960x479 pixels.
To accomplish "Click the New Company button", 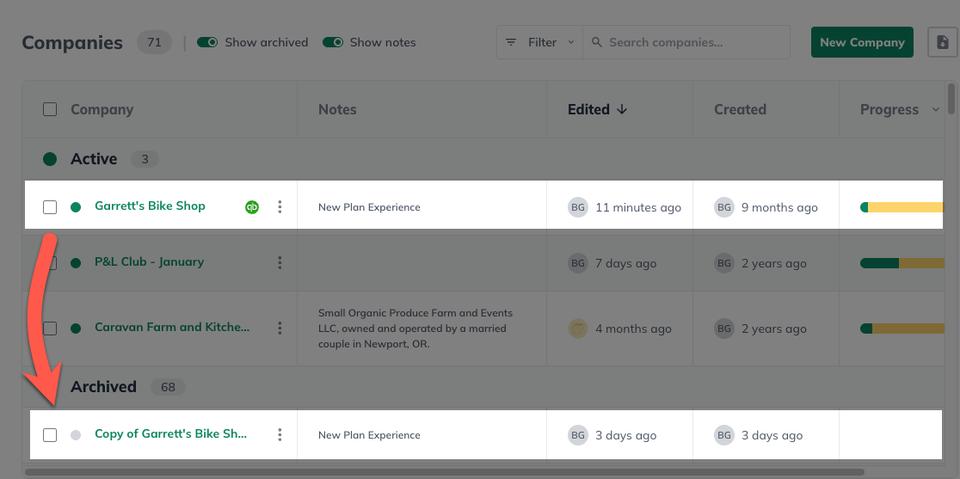I will 862,42.
